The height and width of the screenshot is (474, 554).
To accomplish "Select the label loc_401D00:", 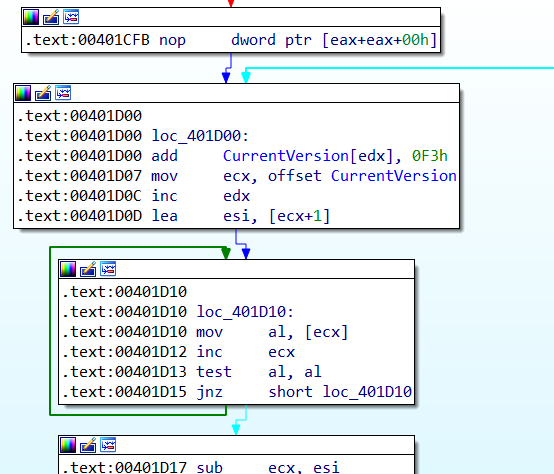I will click(200, 136).
